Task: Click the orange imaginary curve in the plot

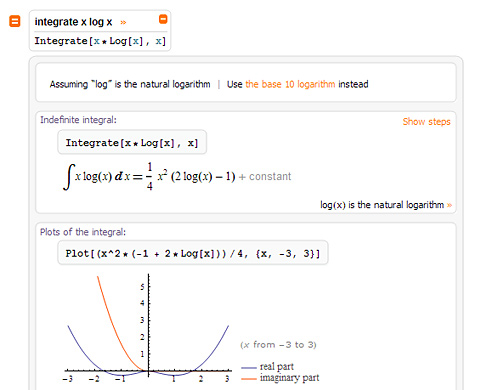Action: pyautogui.click(x=112, y=317)
